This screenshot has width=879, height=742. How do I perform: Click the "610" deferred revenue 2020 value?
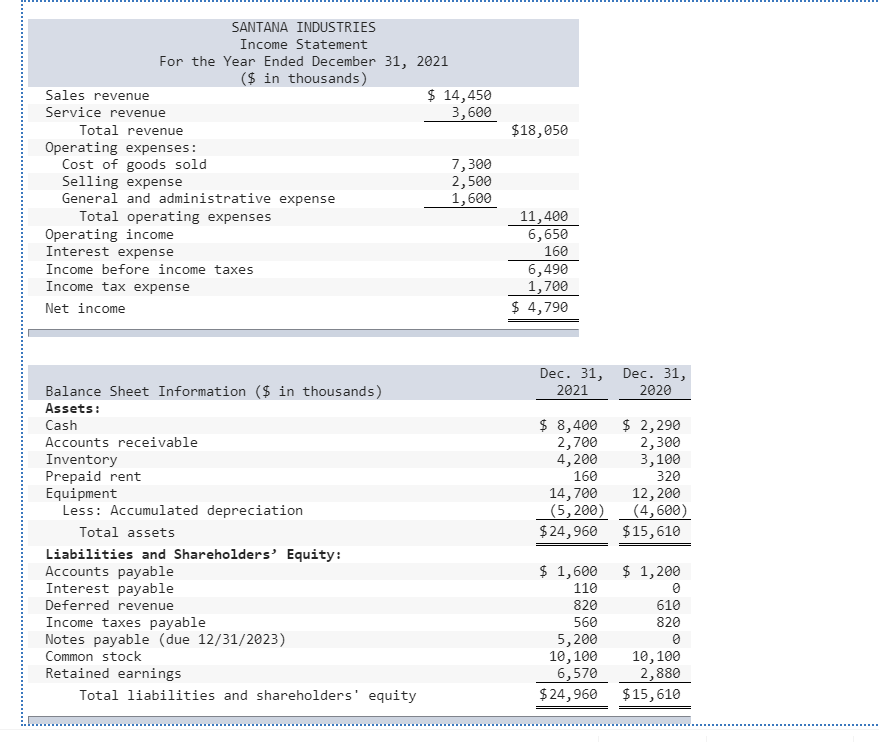[x=668, y=605]
